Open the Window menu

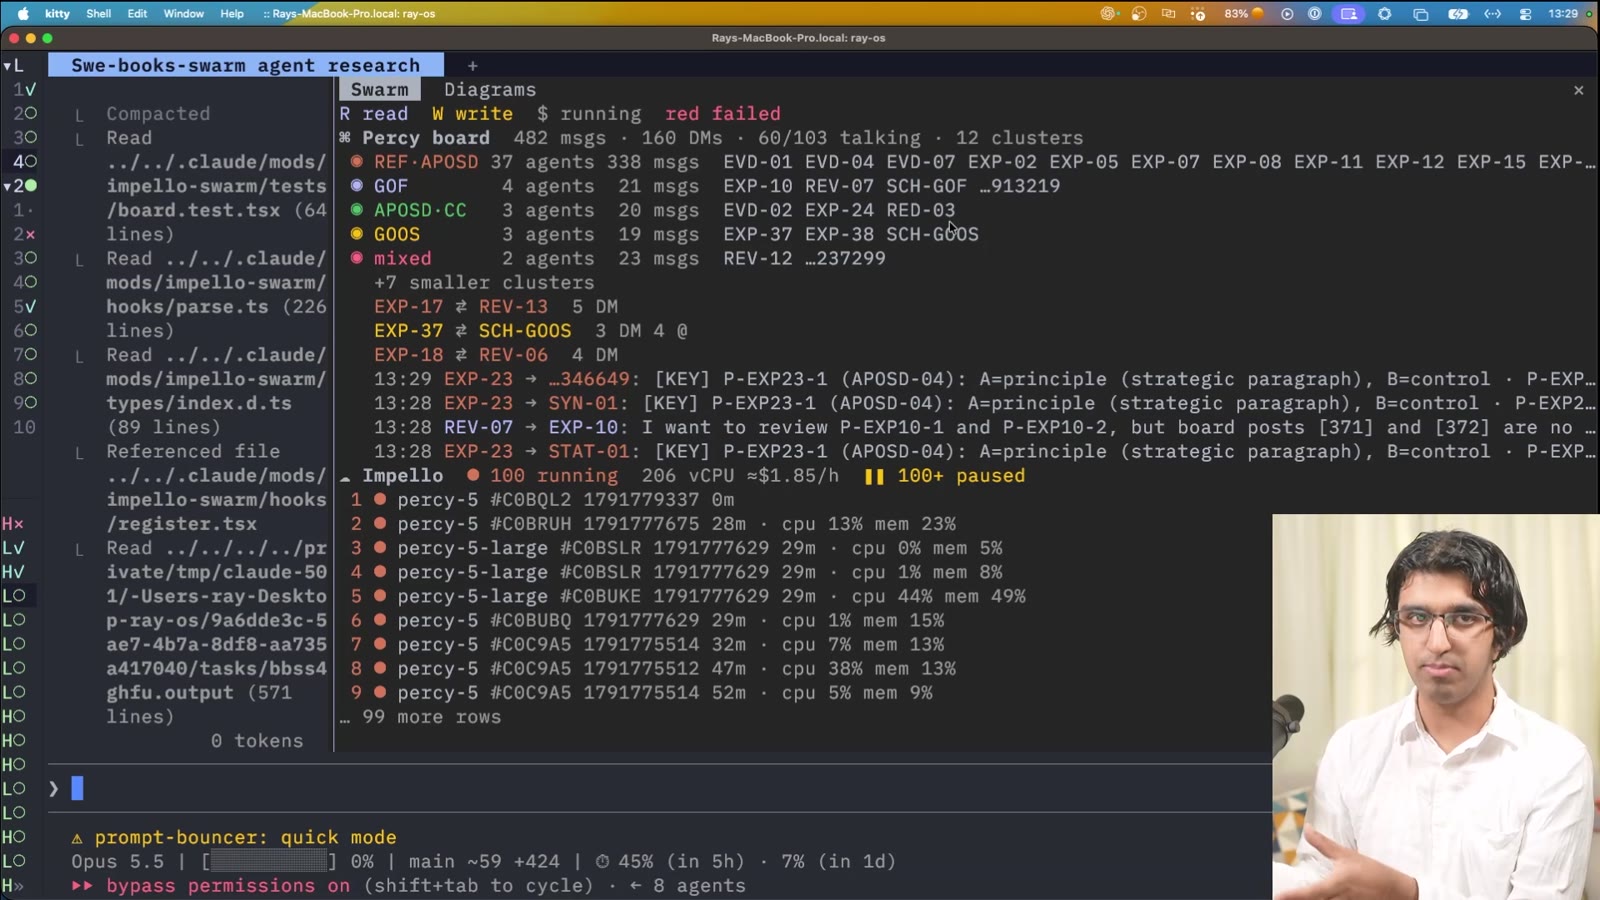tap(183, 14)
